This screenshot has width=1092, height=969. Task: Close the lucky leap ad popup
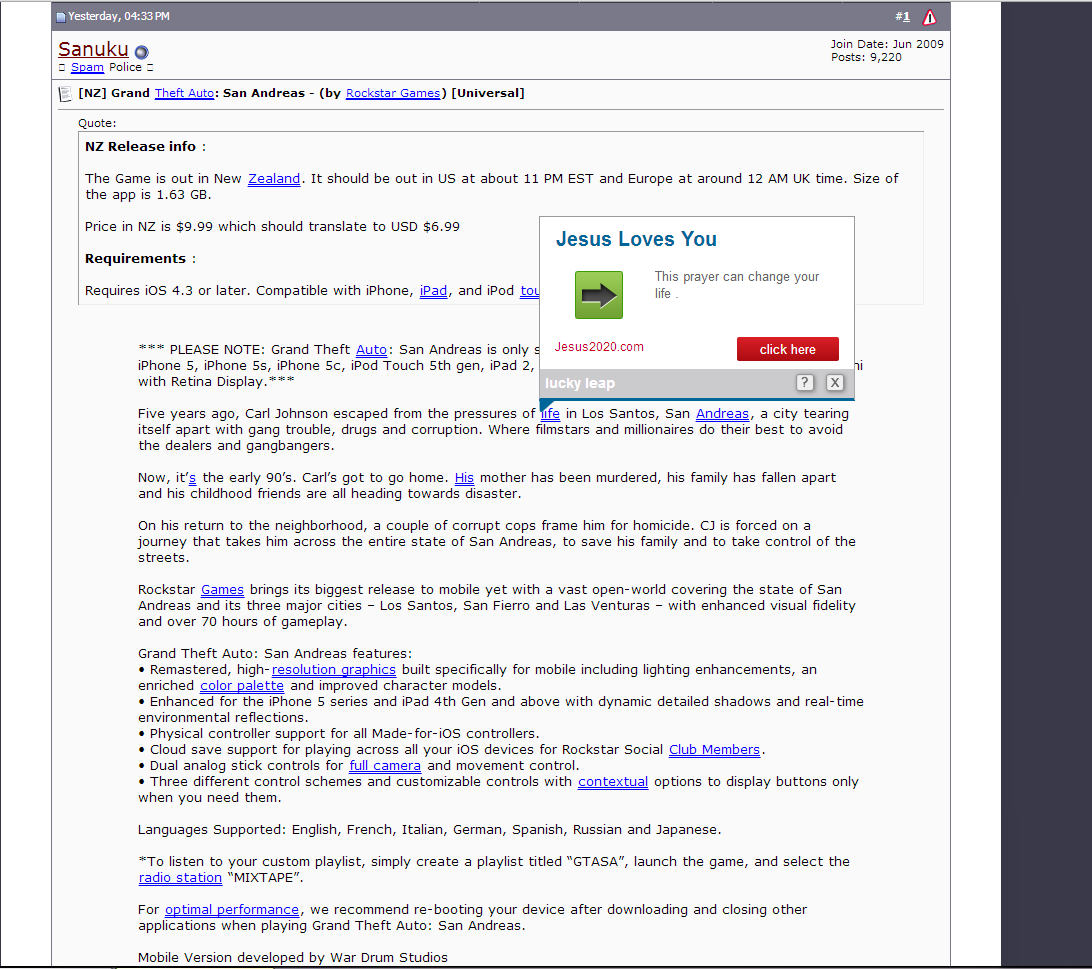click(x=835, y=382)
